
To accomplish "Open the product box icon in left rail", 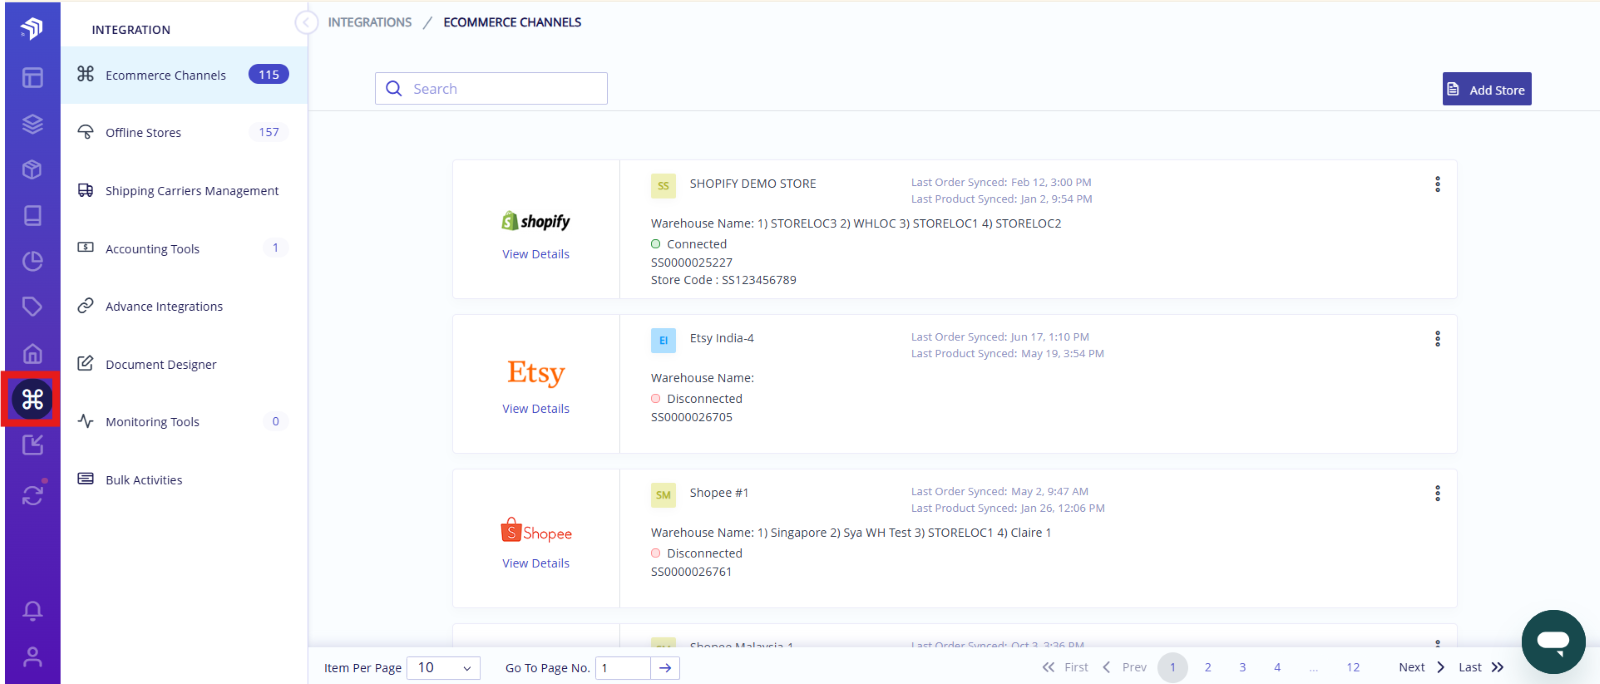I will [32, 169].
